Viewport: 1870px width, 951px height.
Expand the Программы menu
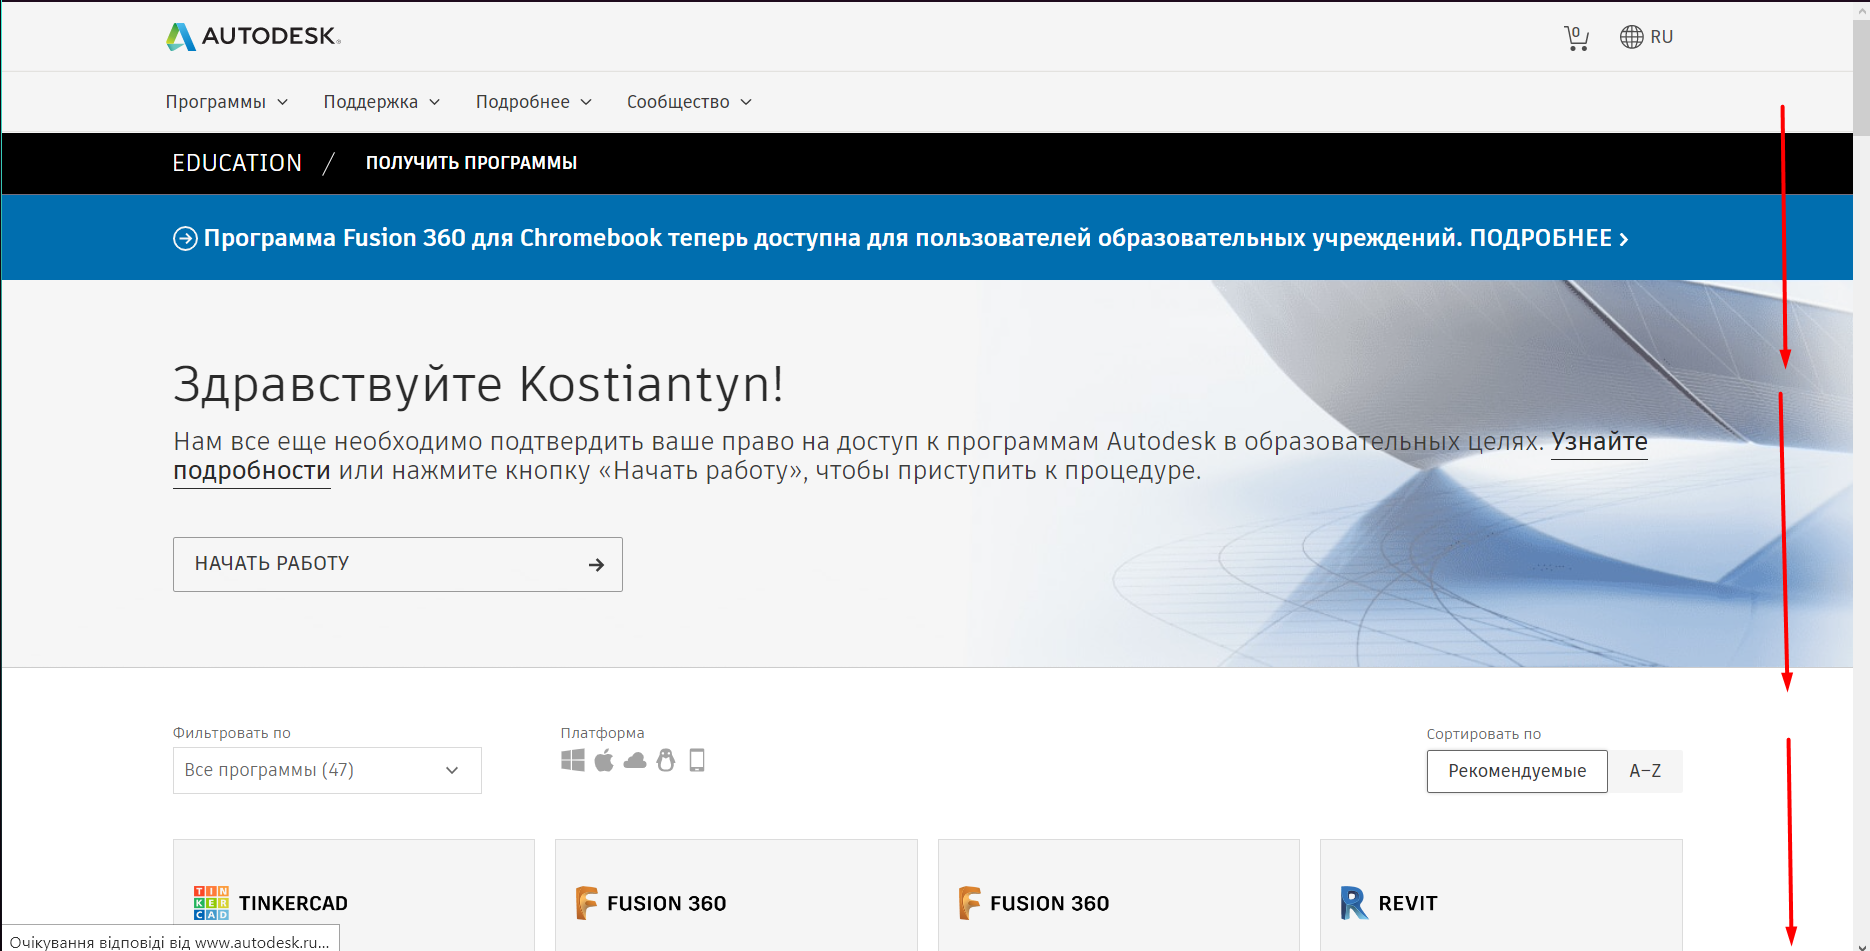227,102
